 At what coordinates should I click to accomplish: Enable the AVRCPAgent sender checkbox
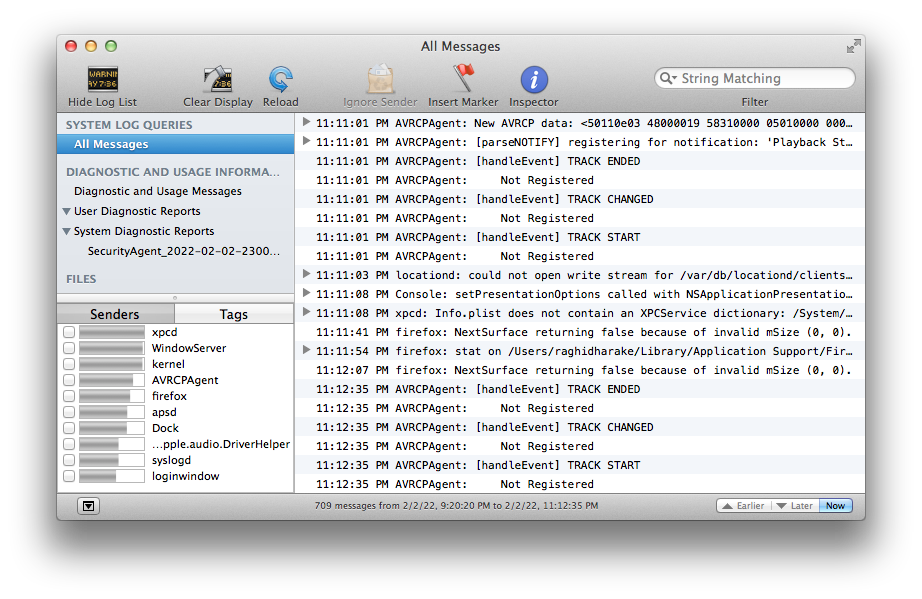69,380
